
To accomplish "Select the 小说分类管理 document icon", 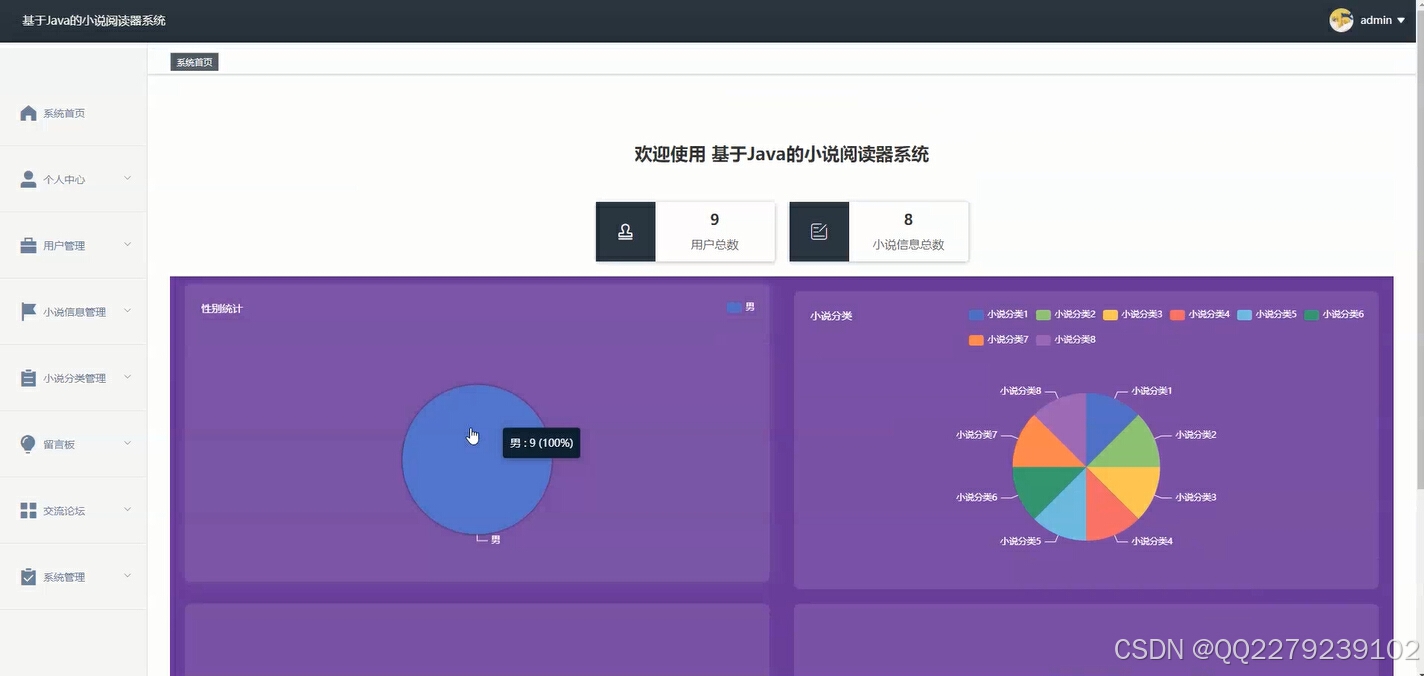I will click(26, 377).
